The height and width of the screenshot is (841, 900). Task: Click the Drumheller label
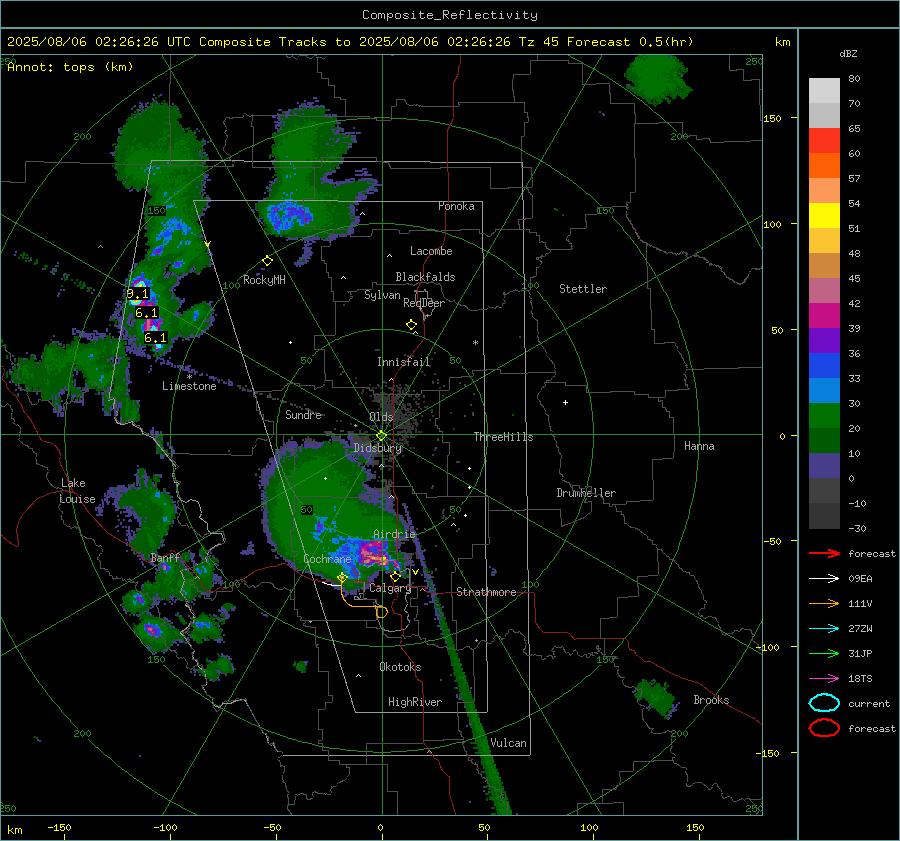(586, 493)
